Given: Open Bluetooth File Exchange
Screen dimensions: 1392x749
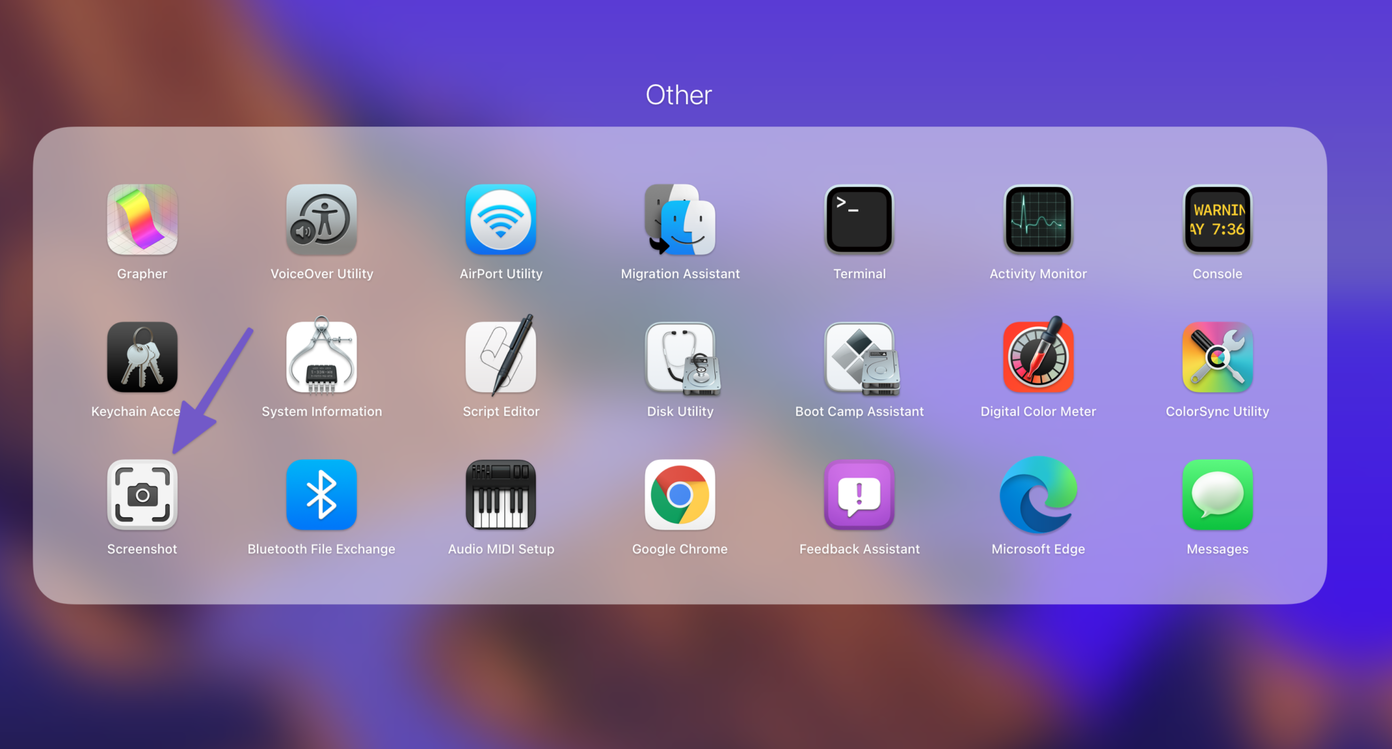Looking at the screenshot, I should coord(321,495).
